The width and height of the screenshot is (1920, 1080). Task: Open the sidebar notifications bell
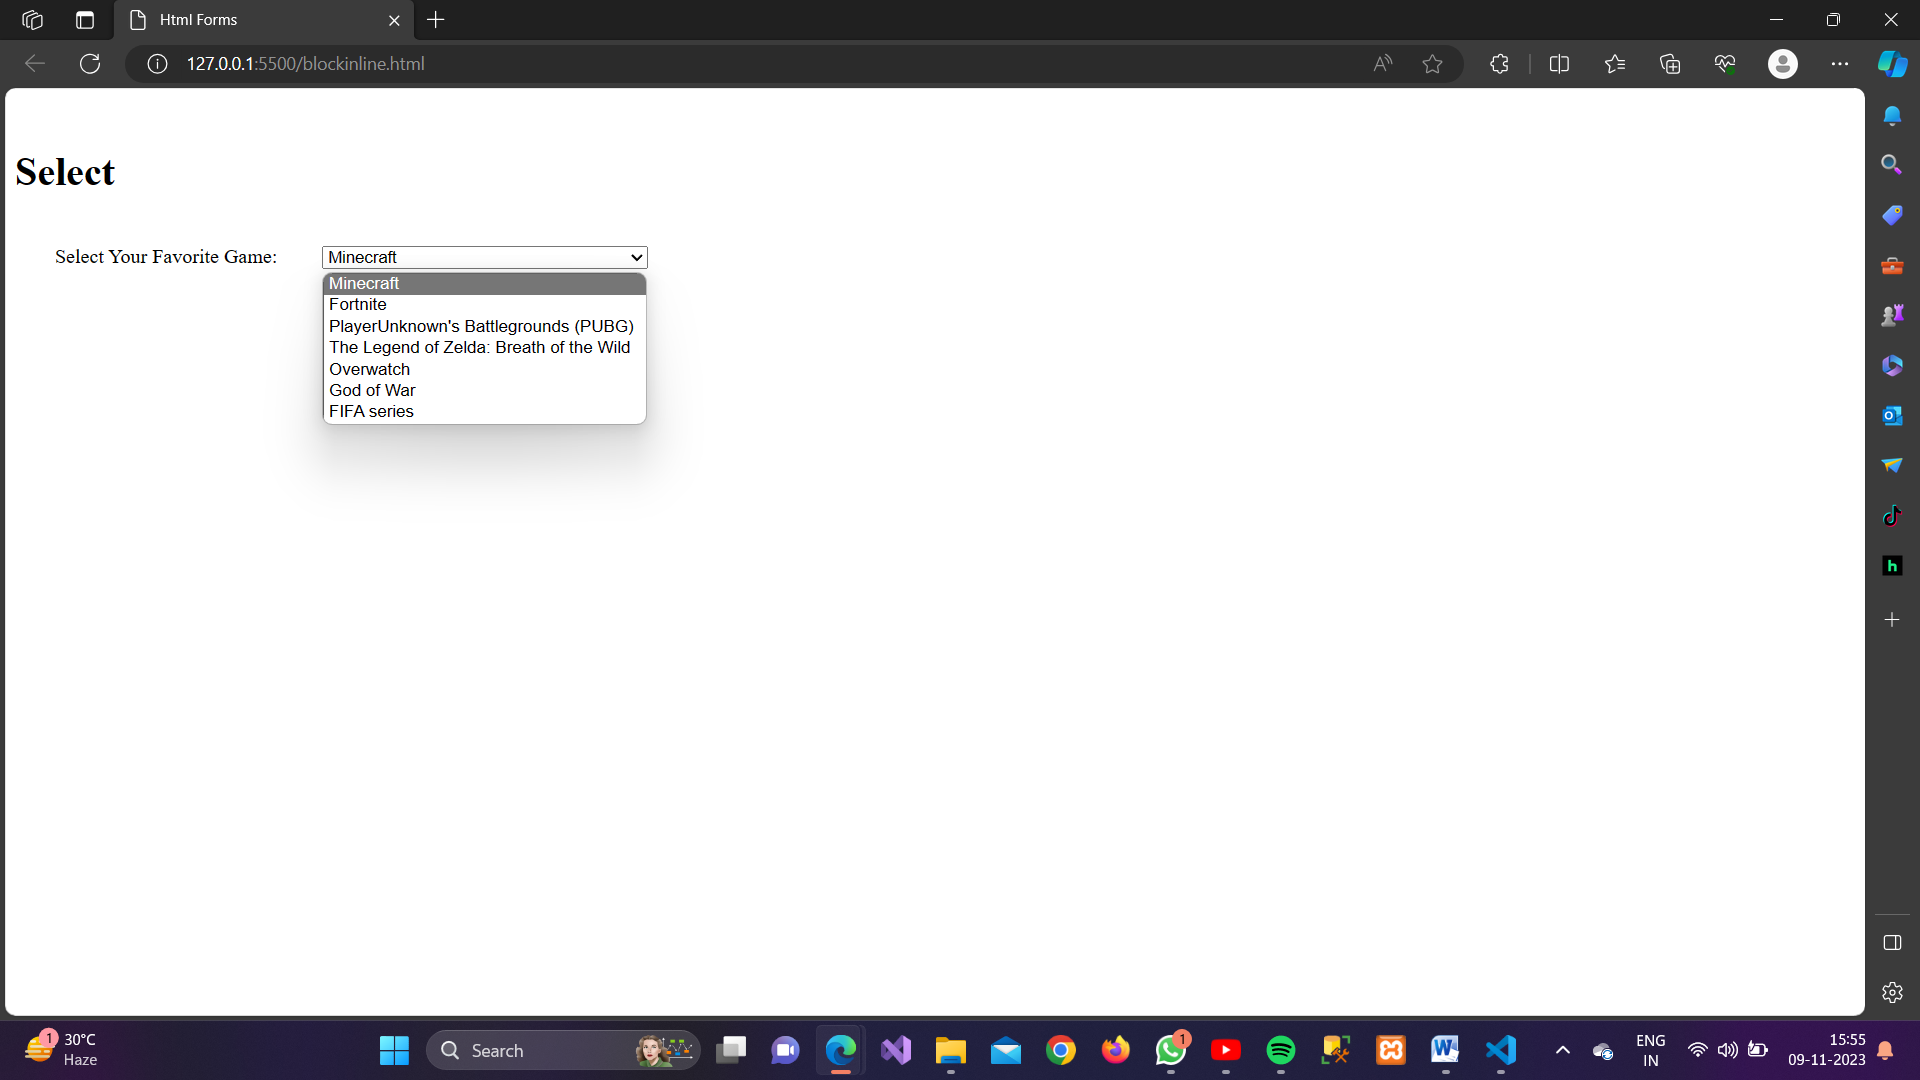(1892, 116)
